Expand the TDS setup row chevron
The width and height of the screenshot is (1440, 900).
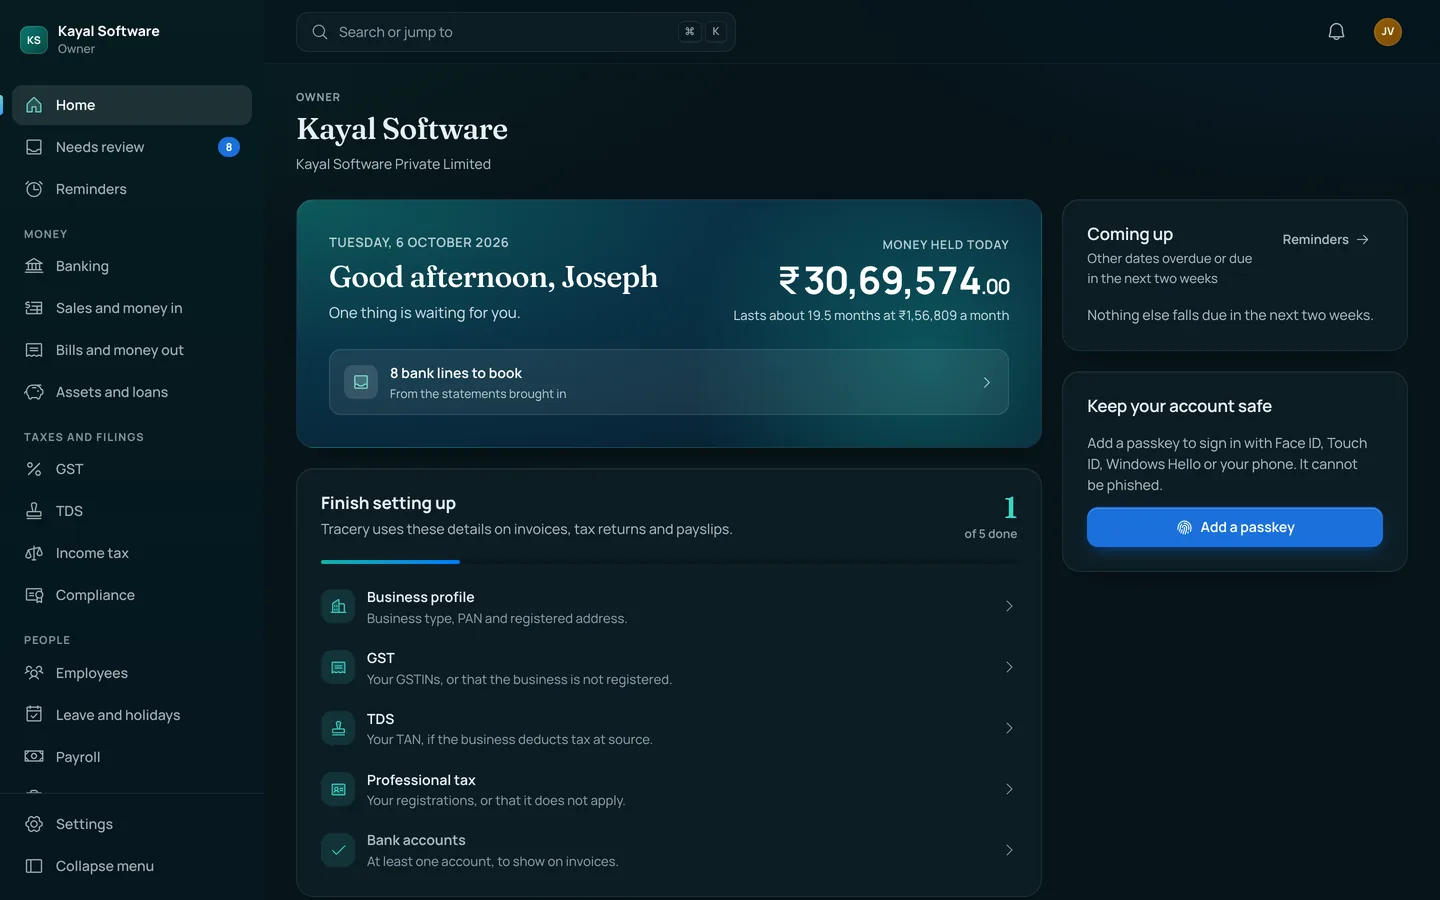(x=1009, y=728)
